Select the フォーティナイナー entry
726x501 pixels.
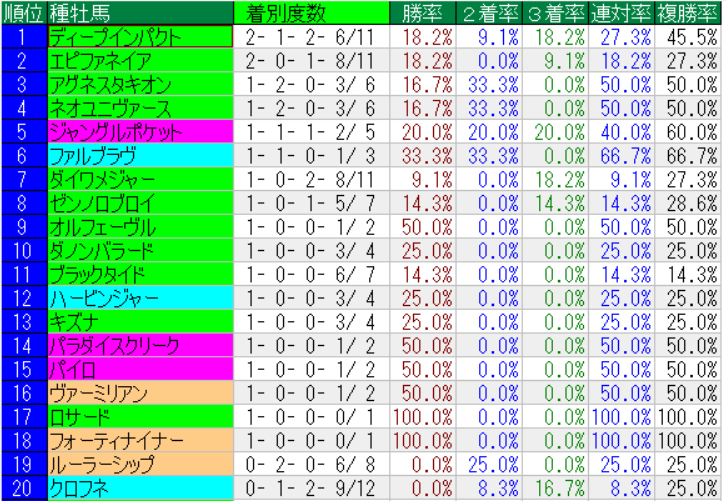coord(140,440)
